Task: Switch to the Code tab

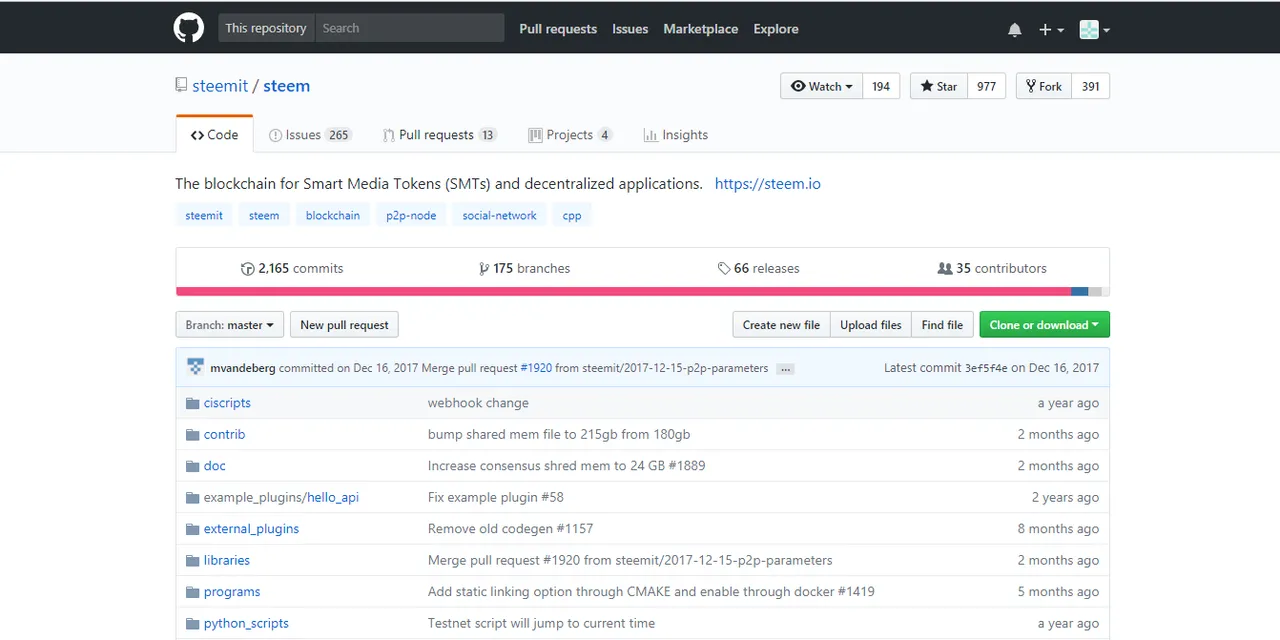Action: pyautogui.click(x=214, y=135)
